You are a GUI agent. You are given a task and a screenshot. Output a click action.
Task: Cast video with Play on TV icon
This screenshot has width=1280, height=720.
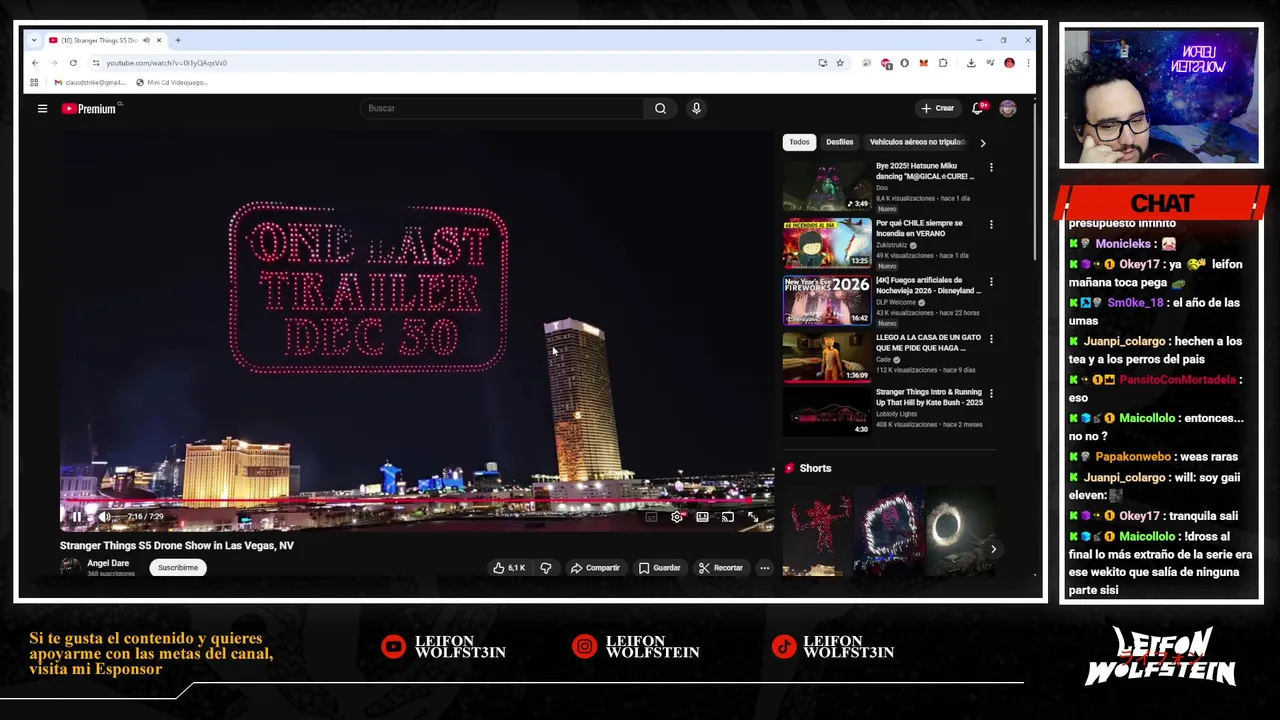click(727, 517)
